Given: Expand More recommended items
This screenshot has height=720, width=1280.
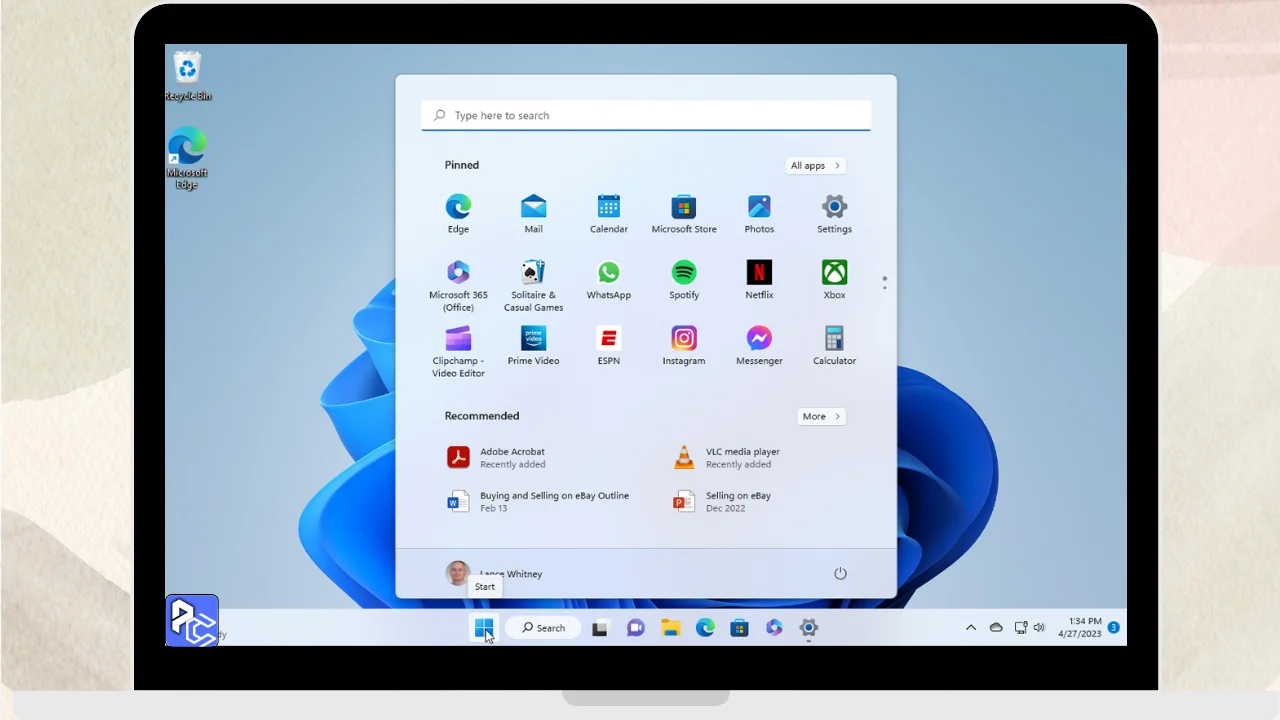Looking at the screenshot, I should pos(821,417).
